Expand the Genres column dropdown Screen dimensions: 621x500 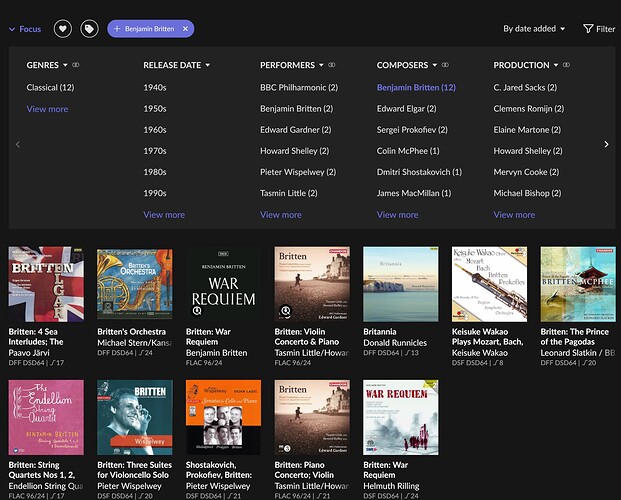65,65
